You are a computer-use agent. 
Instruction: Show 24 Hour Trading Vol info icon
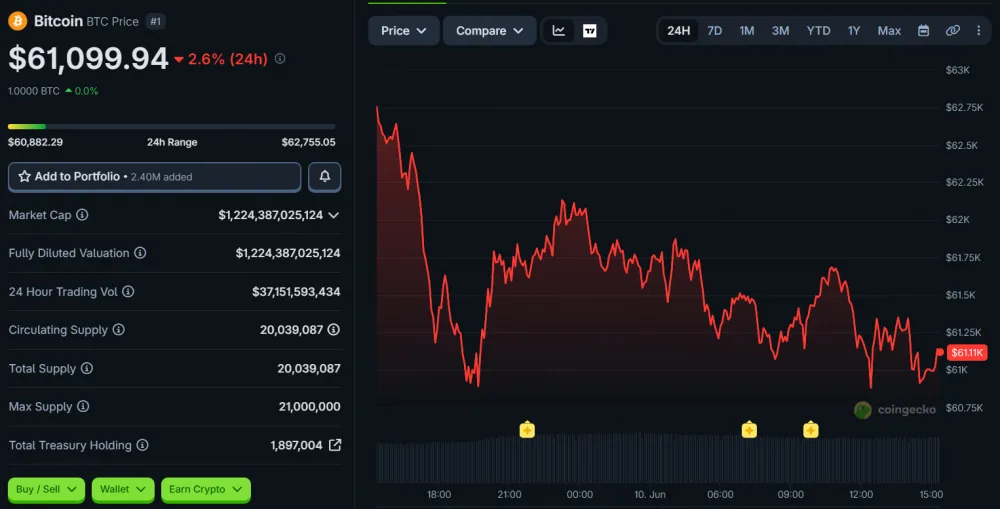tap(128, 291)
